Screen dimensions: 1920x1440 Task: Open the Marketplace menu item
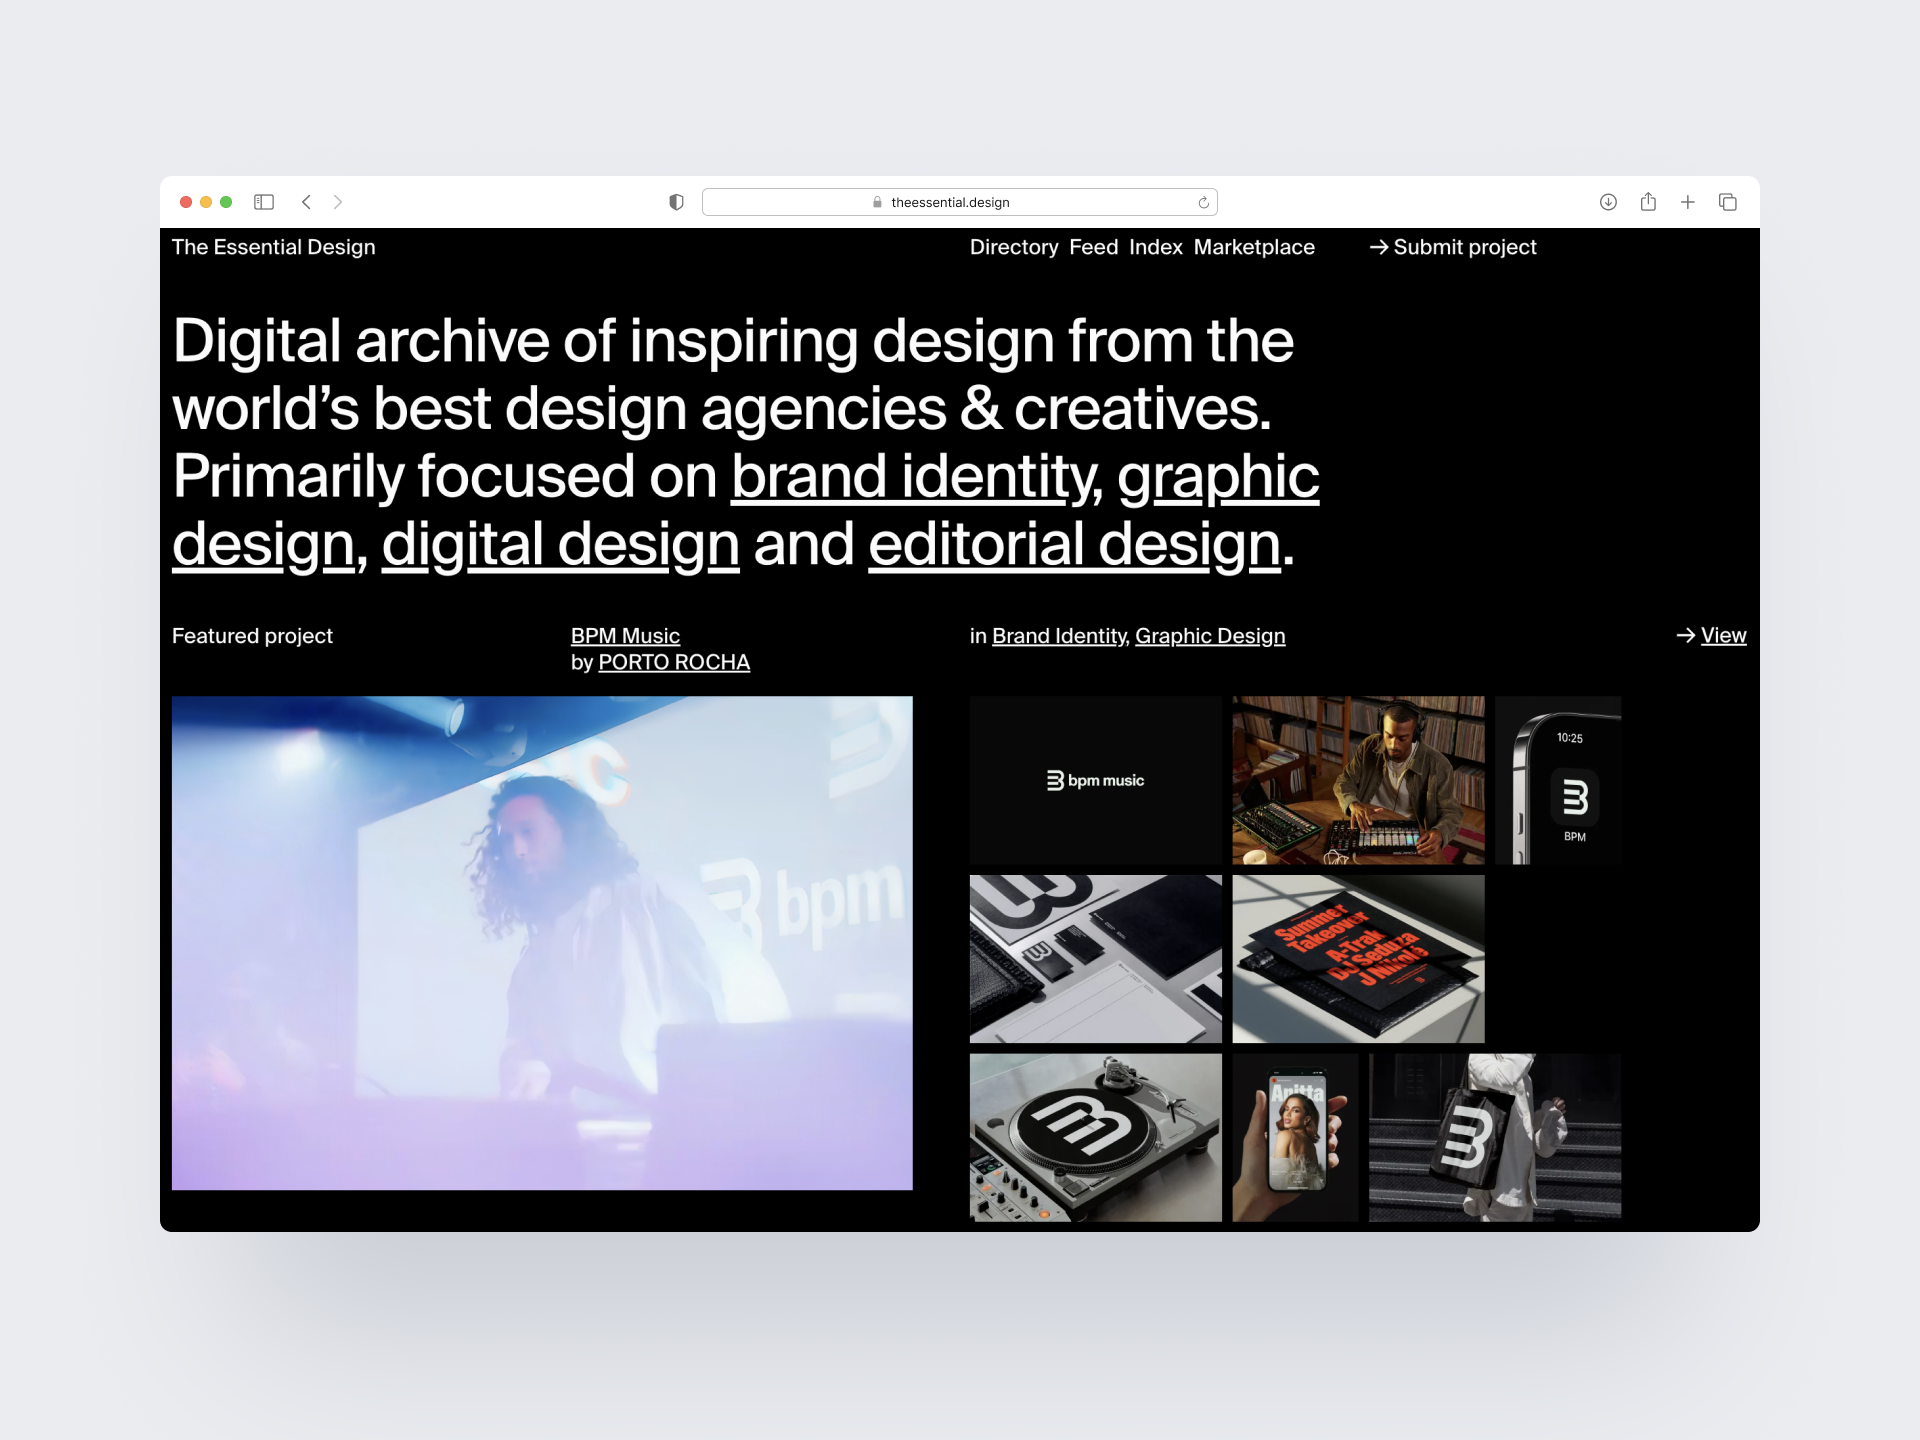pos(1254,247)
